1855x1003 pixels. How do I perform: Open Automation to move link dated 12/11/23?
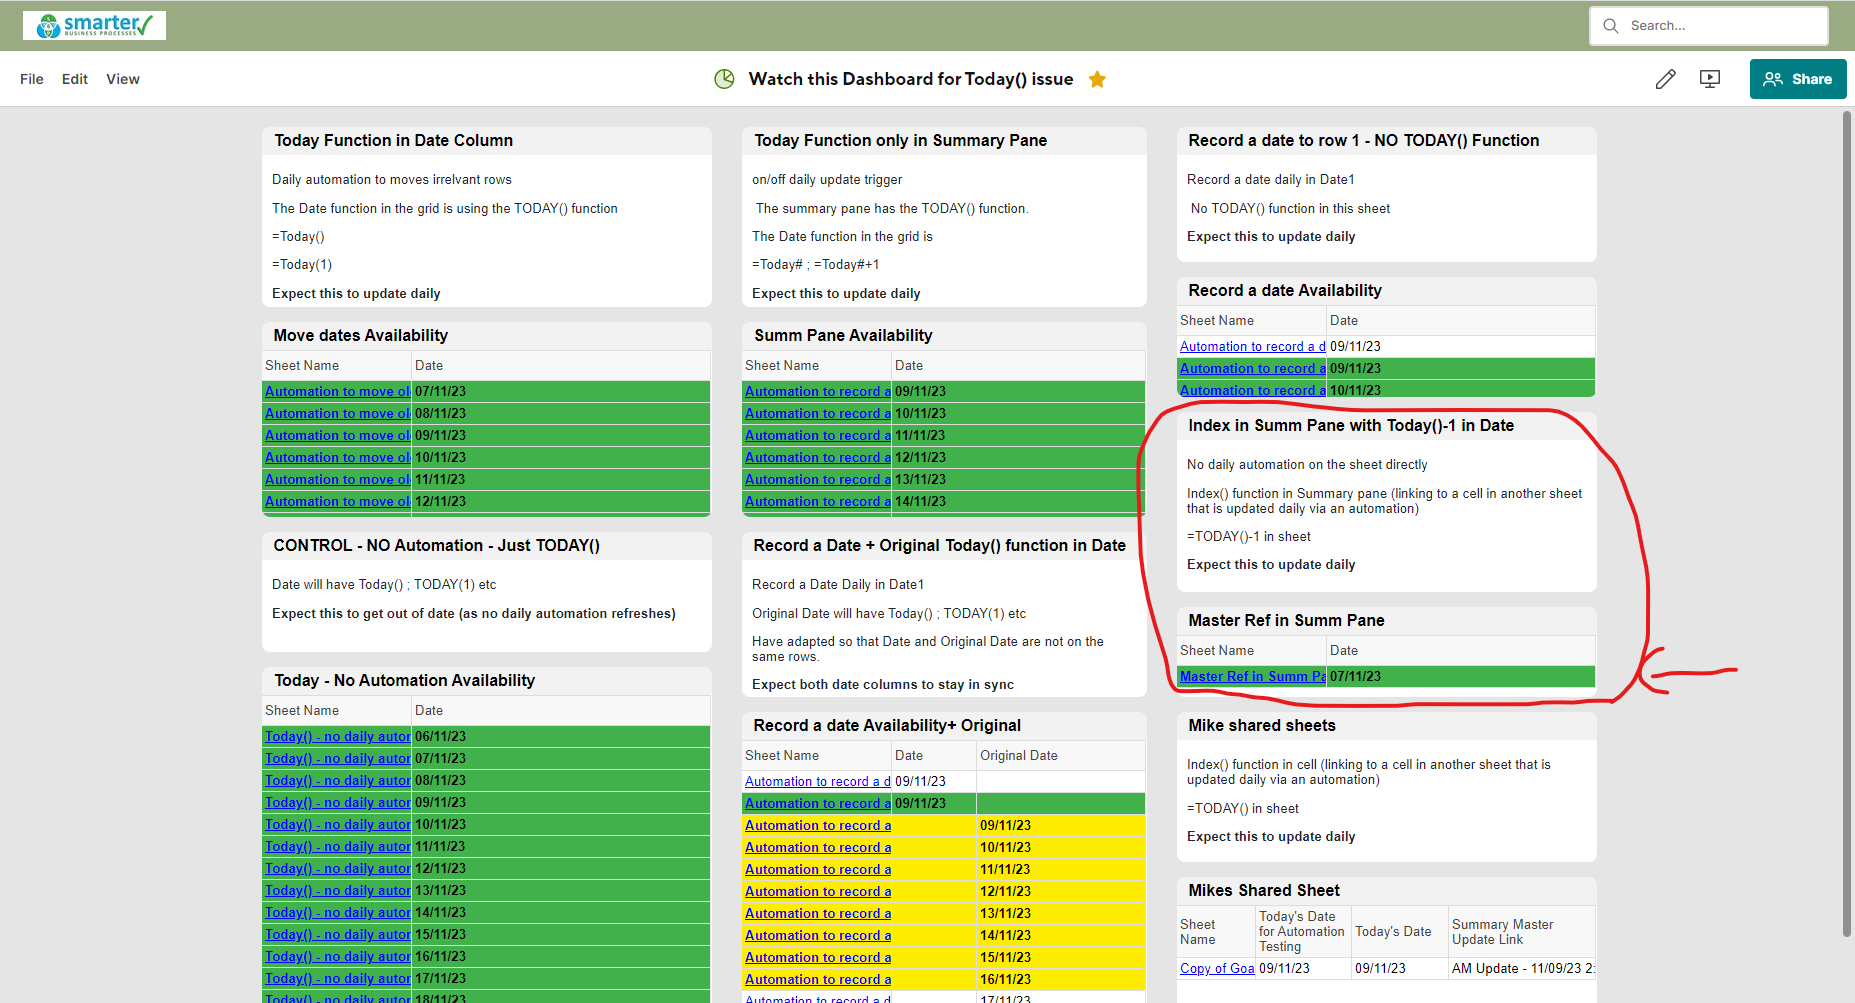[337, 502]
